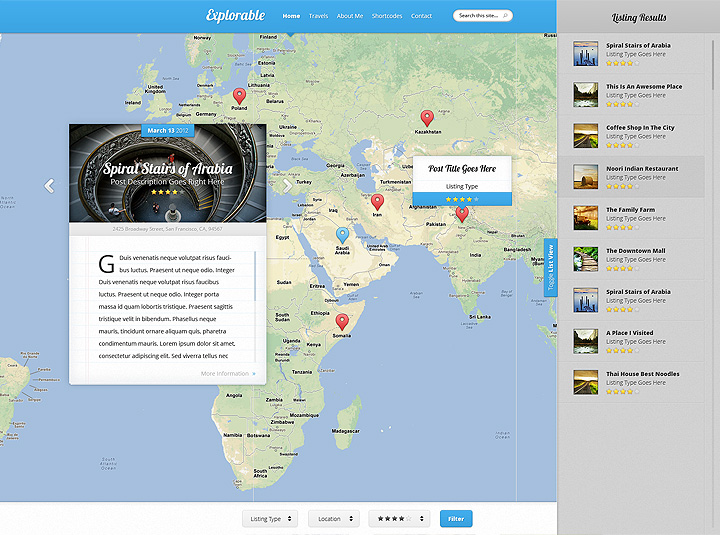Viewport: 720px width, 535px height.
Task: Click the Listing Results heading
Action: click(x=639, y=17)
